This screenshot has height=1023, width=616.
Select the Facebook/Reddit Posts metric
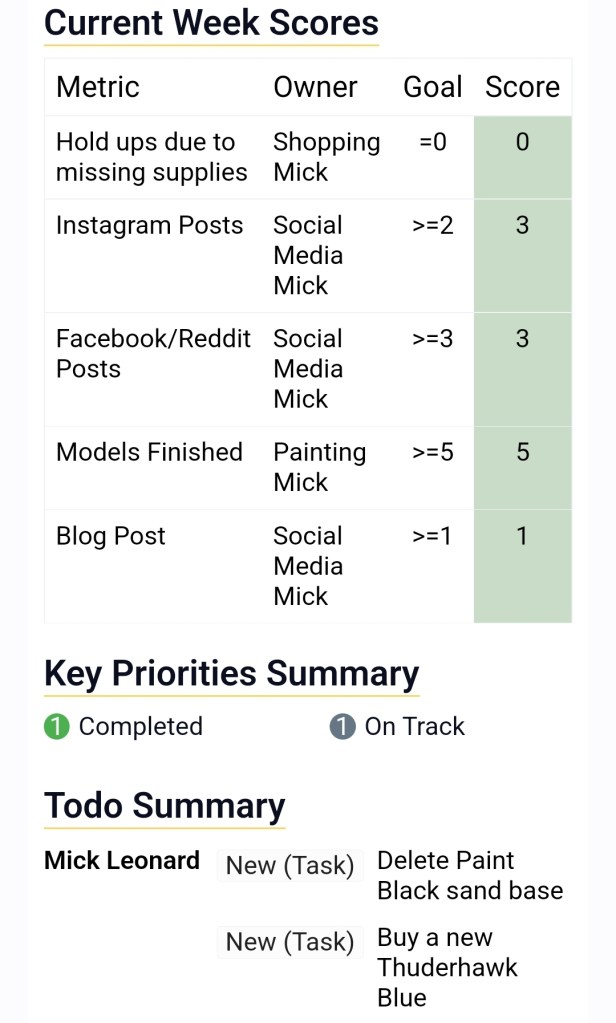(153, 354)
